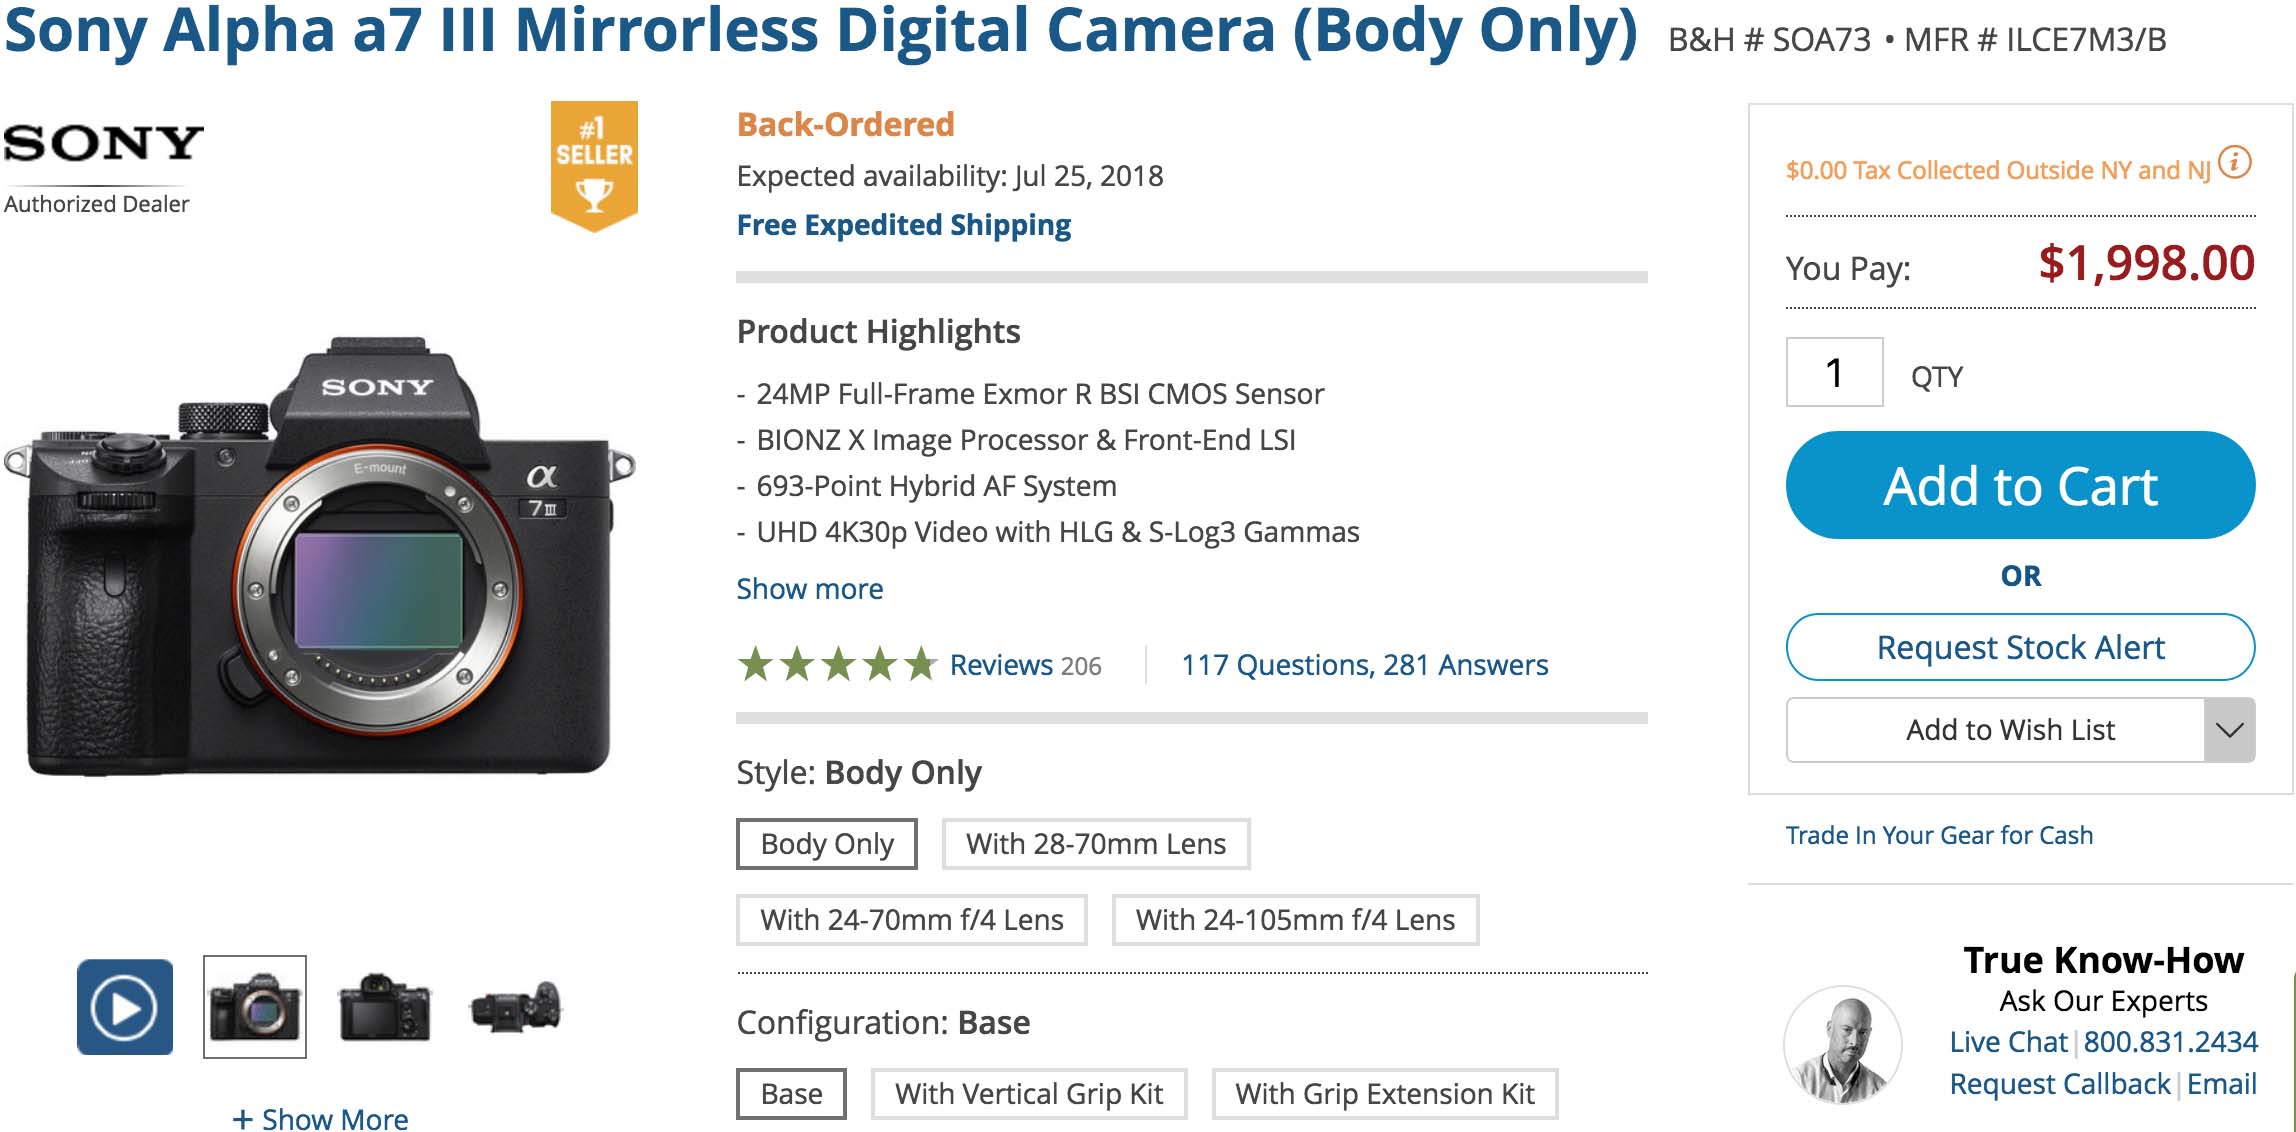Select the front view camera thumbnail
The height and width of the screenshot is (1132, 2296).
tap(255, 1007)
